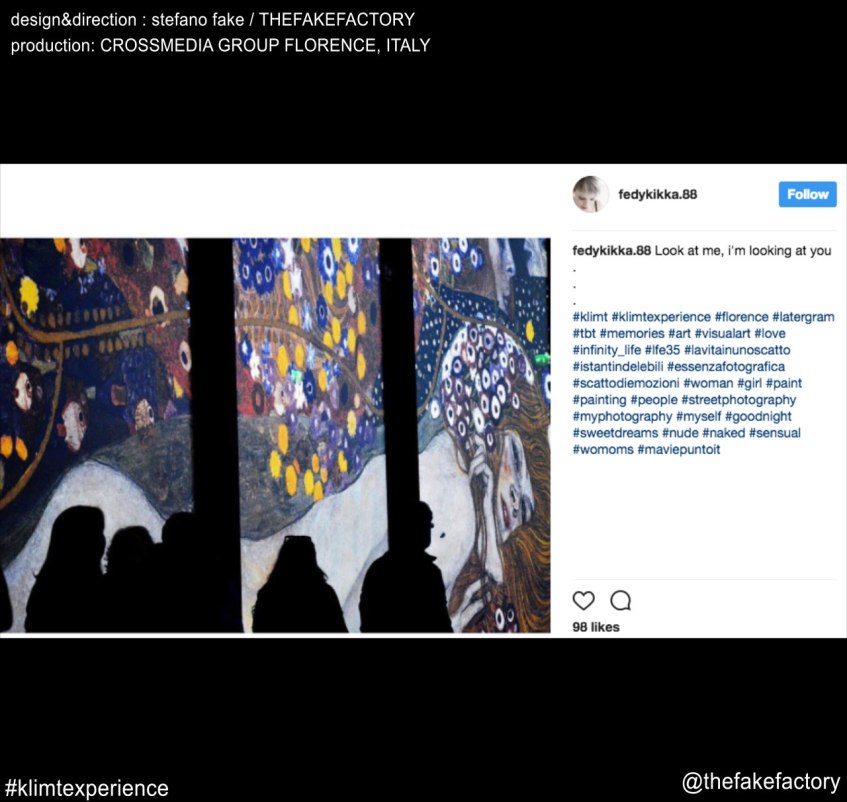
Task: Open the #klimt hashtag
Action: point(590,317)
